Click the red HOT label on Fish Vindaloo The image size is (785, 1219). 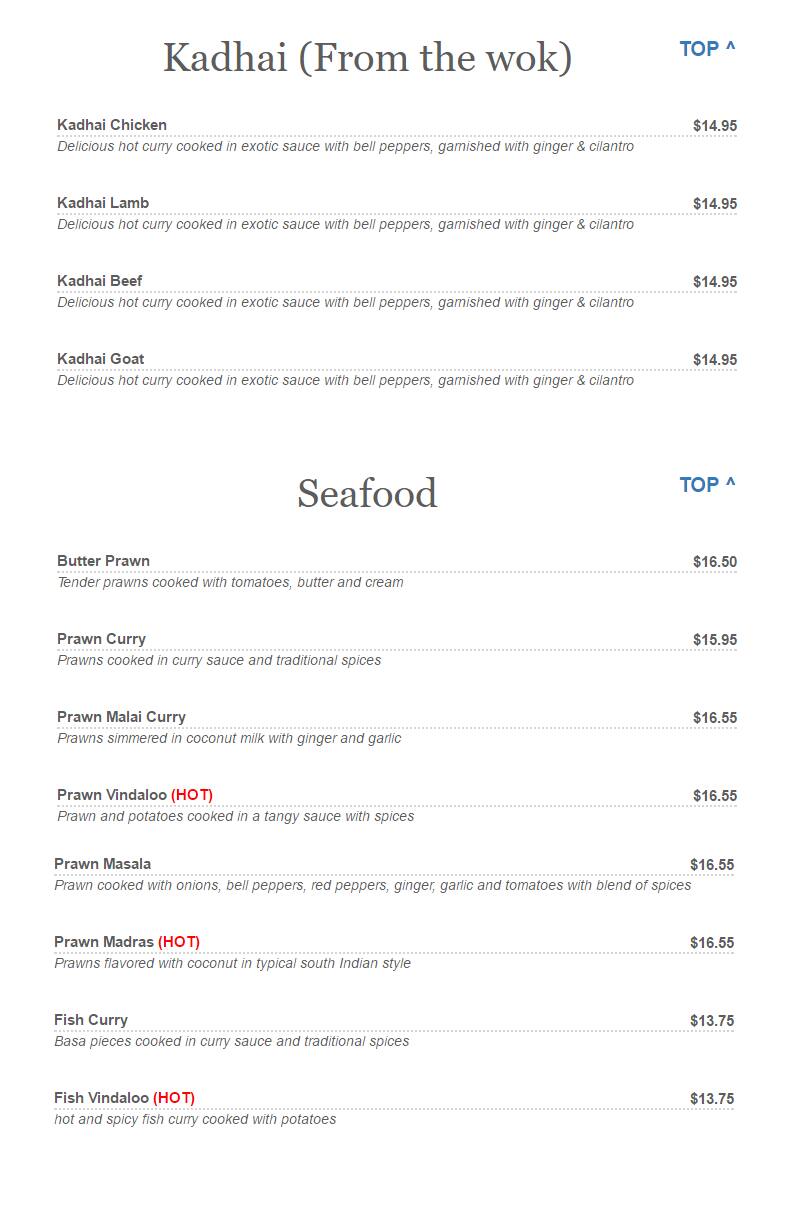pos(174,1098)
